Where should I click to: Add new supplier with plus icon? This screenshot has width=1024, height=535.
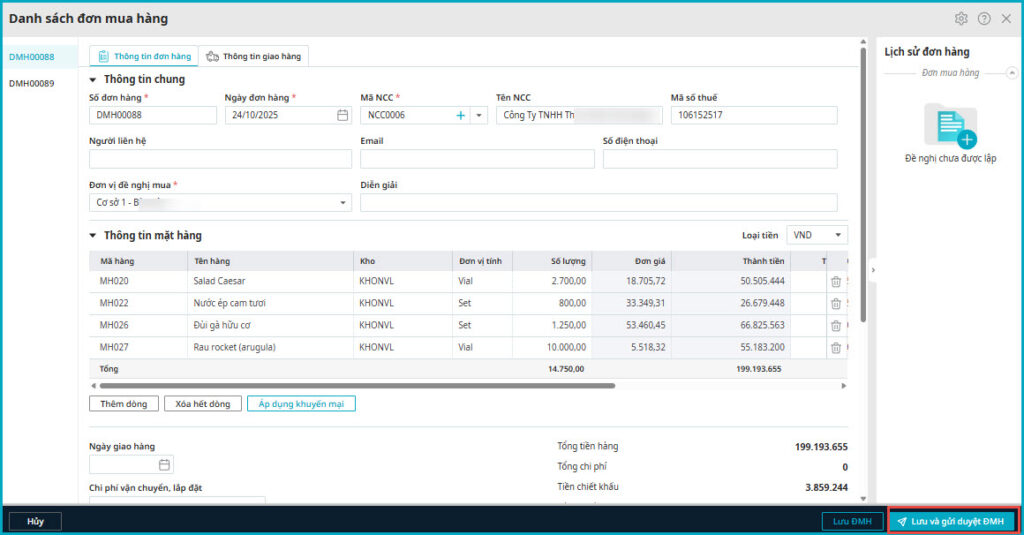pyautogui.click(x=461, y=115)
